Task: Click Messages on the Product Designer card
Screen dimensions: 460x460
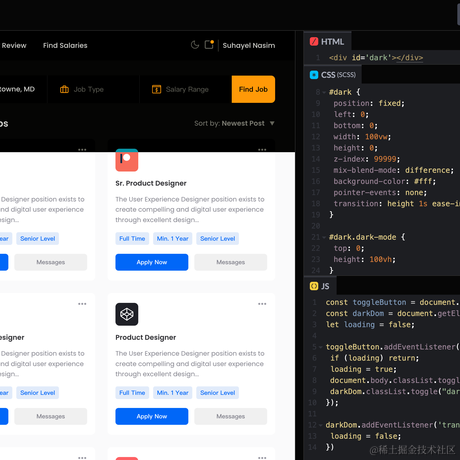Action: (x=231, y=416)
